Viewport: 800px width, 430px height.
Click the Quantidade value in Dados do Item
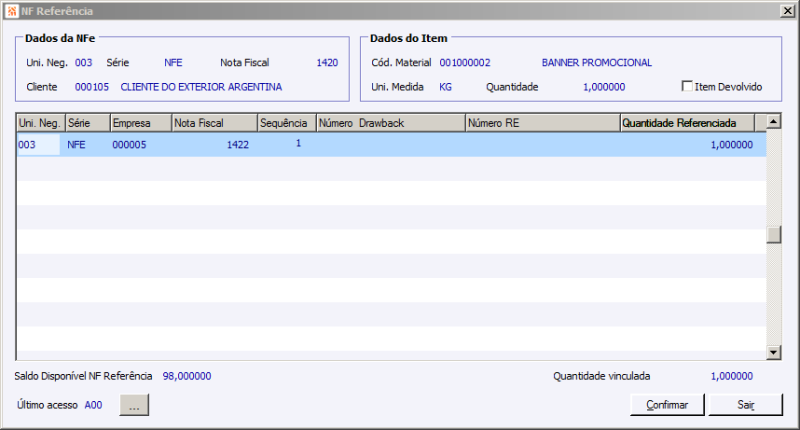pos(604,87)
